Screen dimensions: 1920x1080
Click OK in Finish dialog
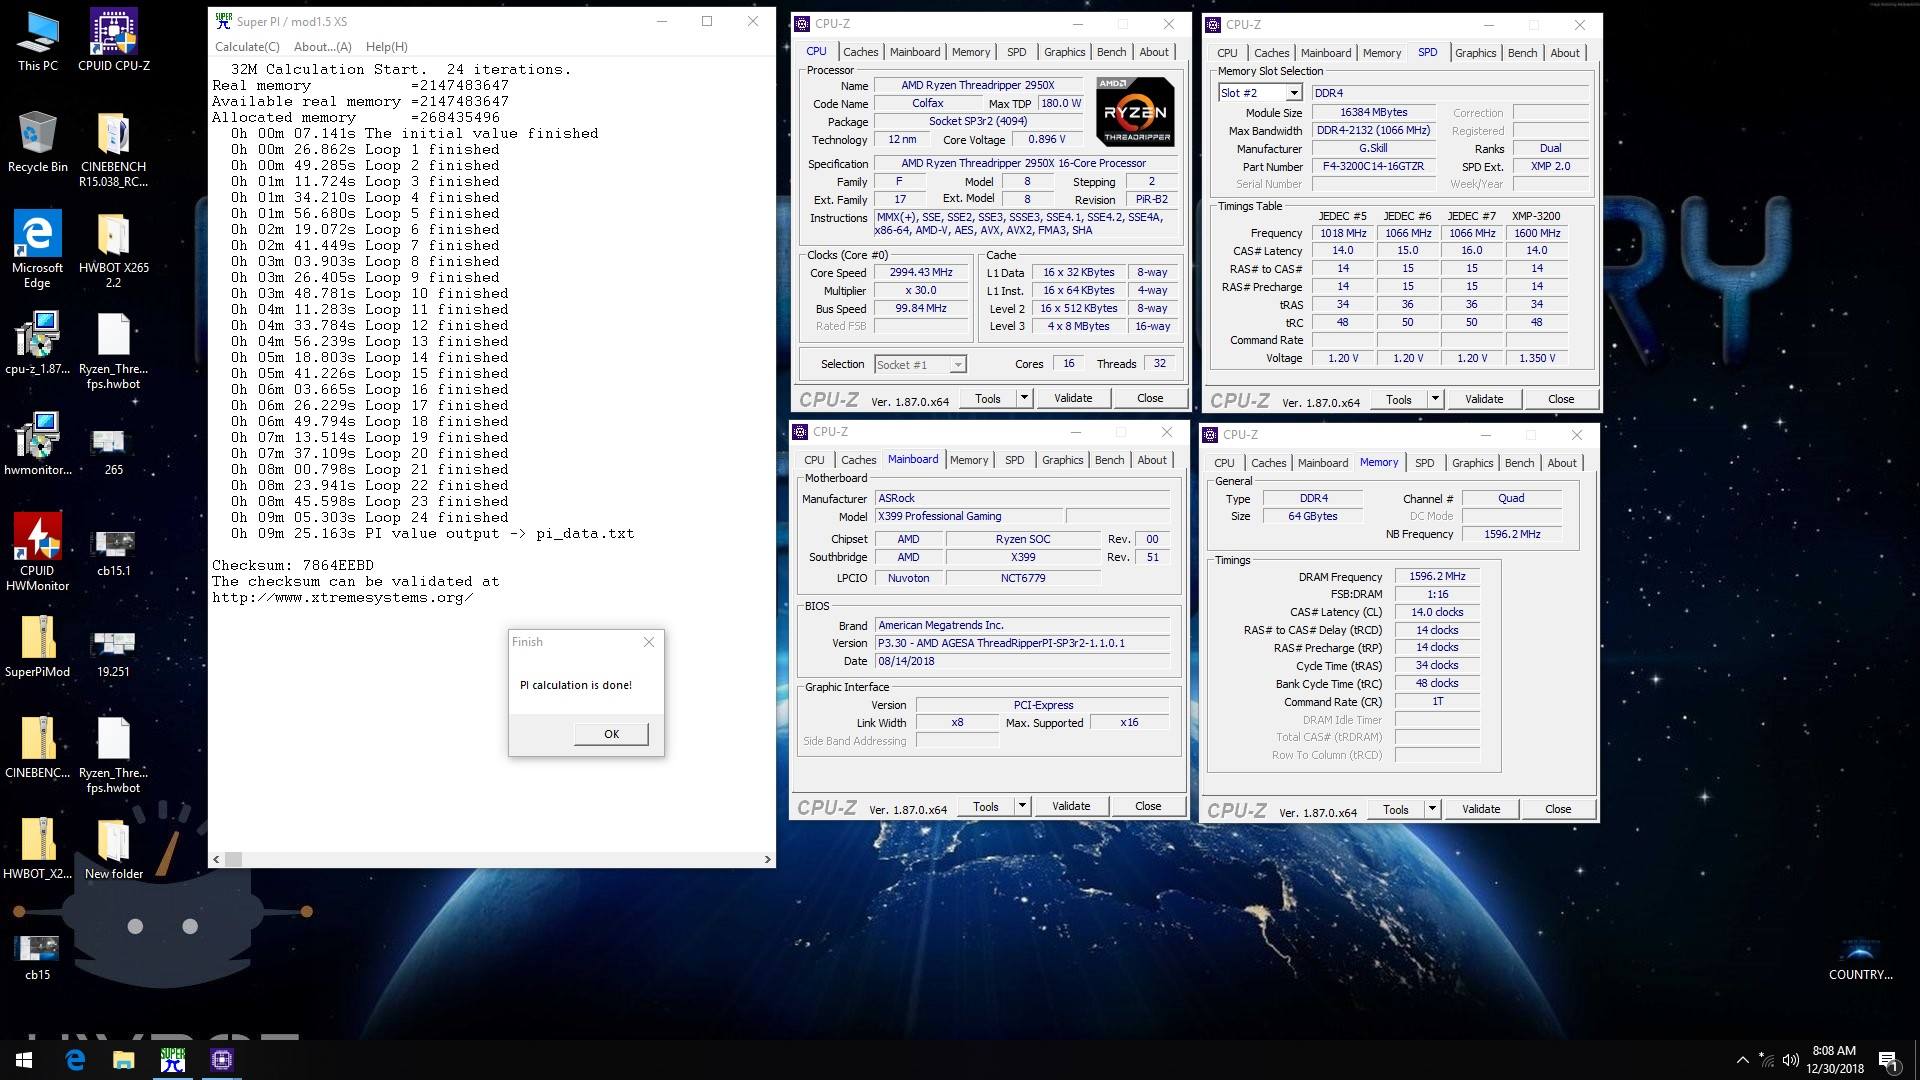coord(611,734)
